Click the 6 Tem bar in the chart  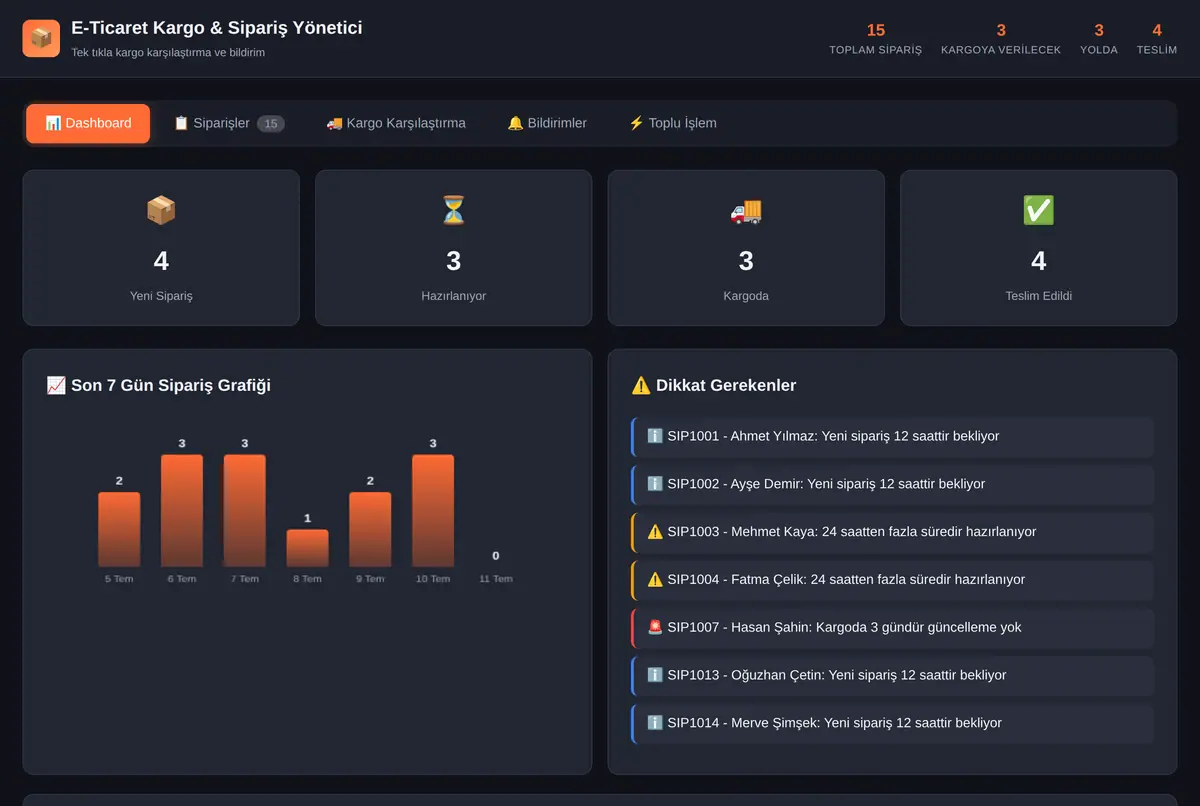[x=182, y=511]
